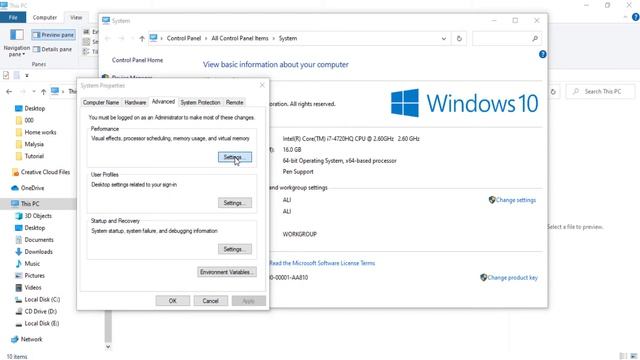Open Startup and Recovery Settings button

pos(235,249)
